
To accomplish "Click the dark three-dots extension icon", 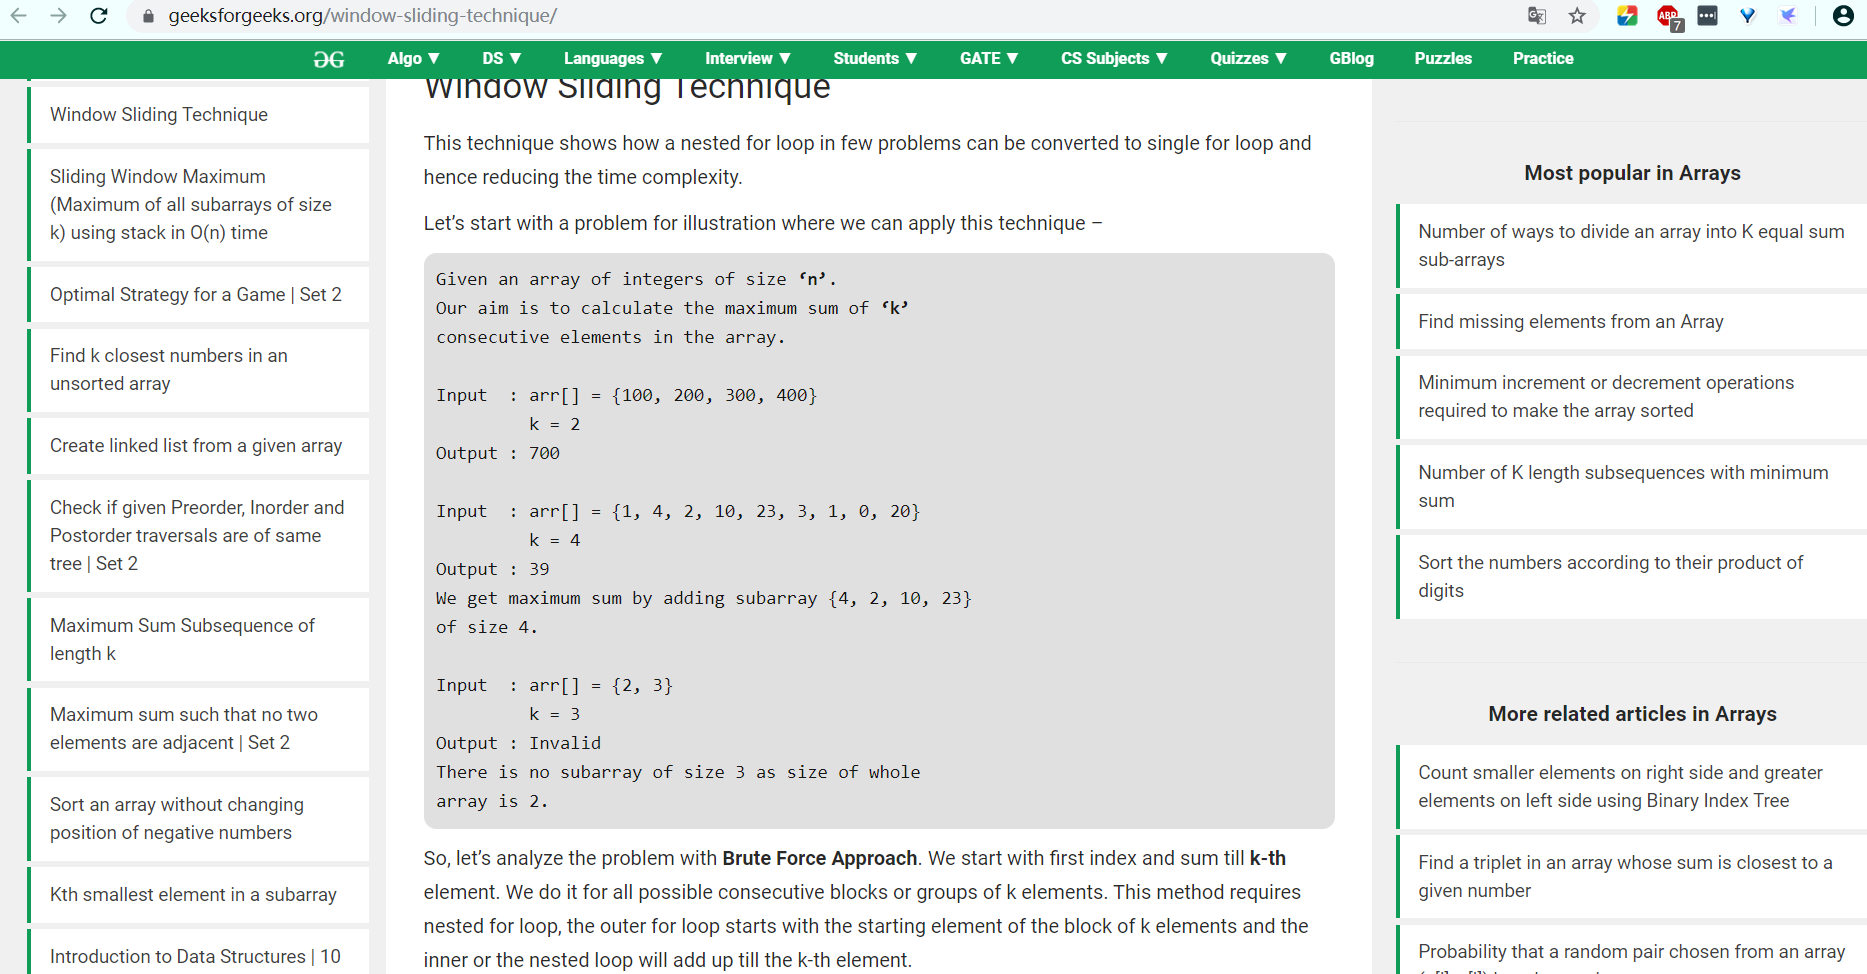I will [1708, 16].
